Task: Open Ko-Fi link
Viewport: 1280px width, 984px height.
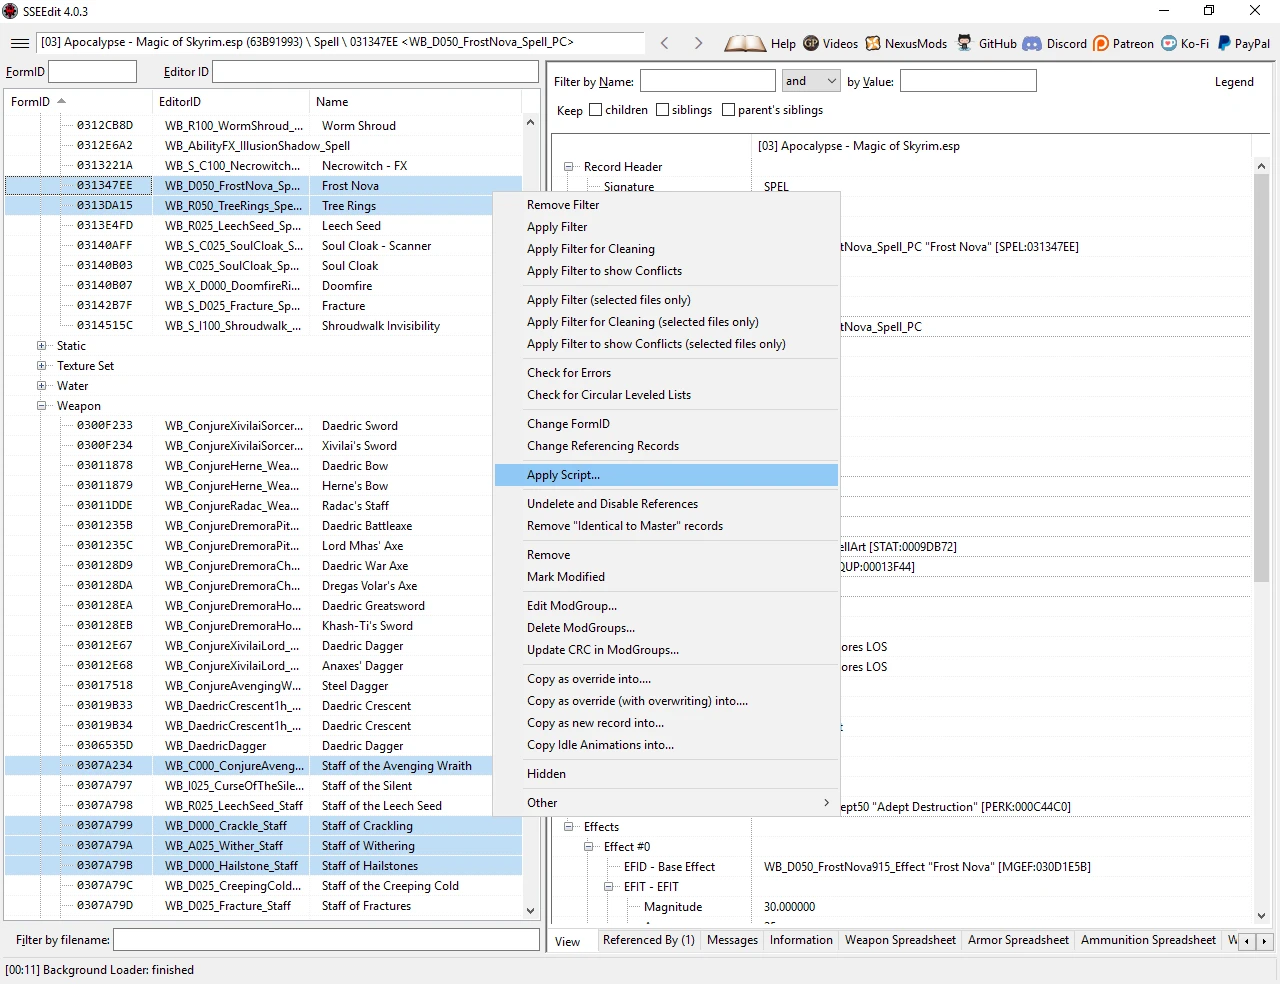Action: tap(1169, 43)
